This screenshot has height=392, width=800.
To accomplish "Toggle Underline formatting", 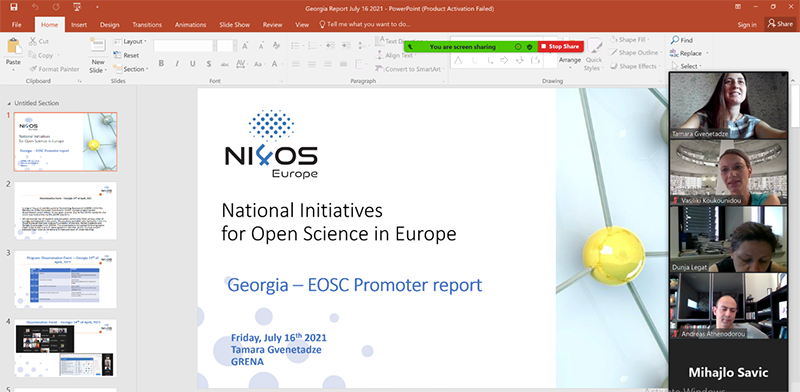I will (x=193, y=64).
